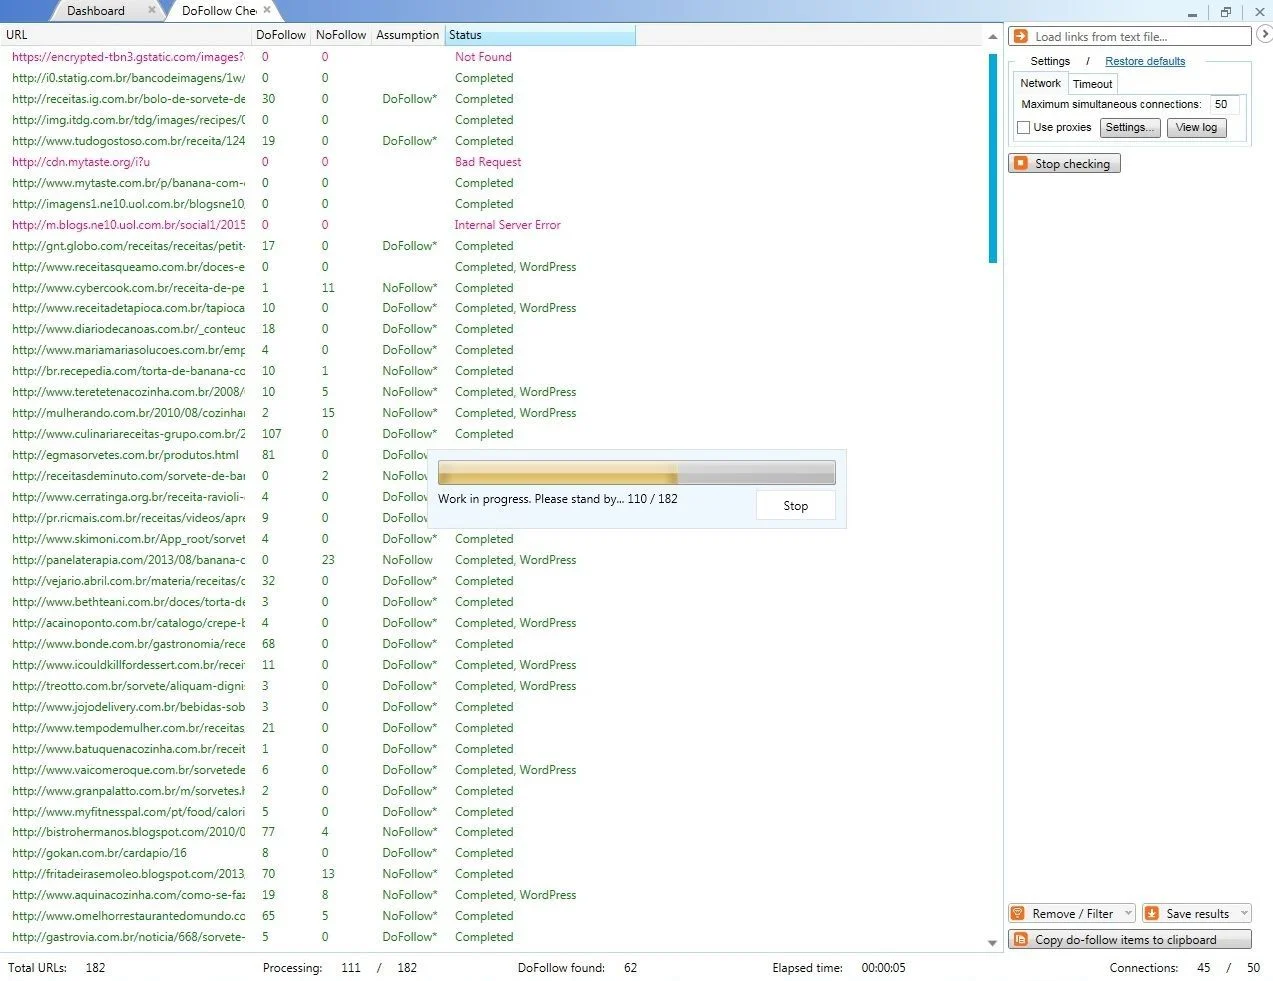The image size is (1273, 981).
Task: Sort by the NoFollow column header
Action: pos(341,35)
